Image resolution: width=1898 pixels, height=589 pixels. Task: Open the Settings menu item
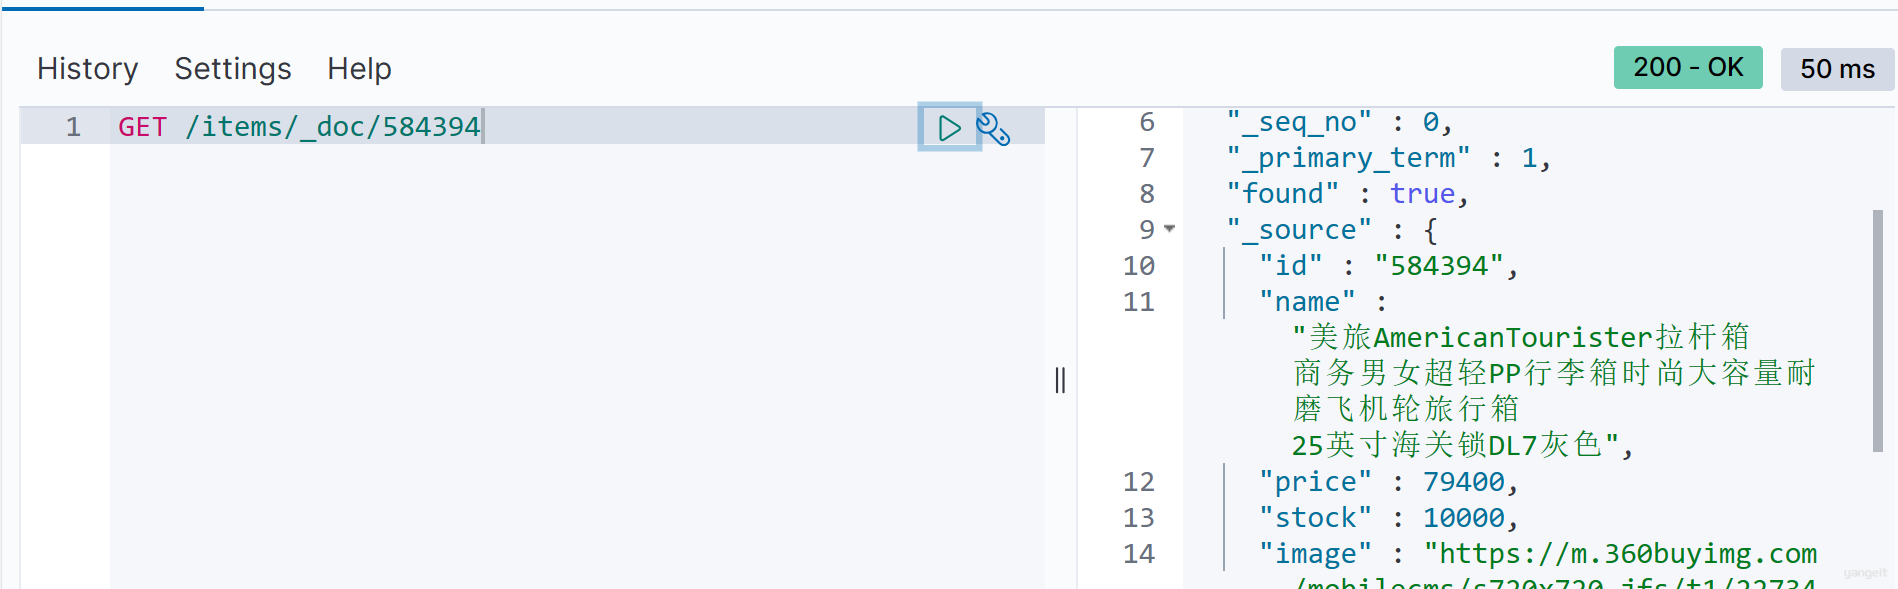click(233, 69)
